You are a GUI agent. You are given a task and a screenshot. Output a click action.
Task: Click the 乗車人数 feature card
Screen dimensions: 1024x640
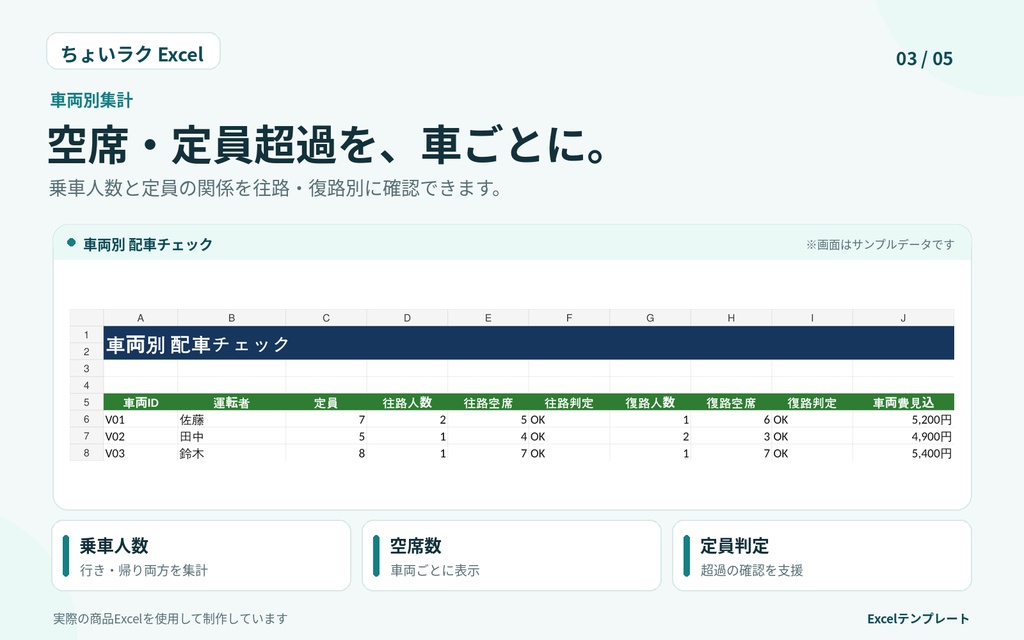click(201, 556)
